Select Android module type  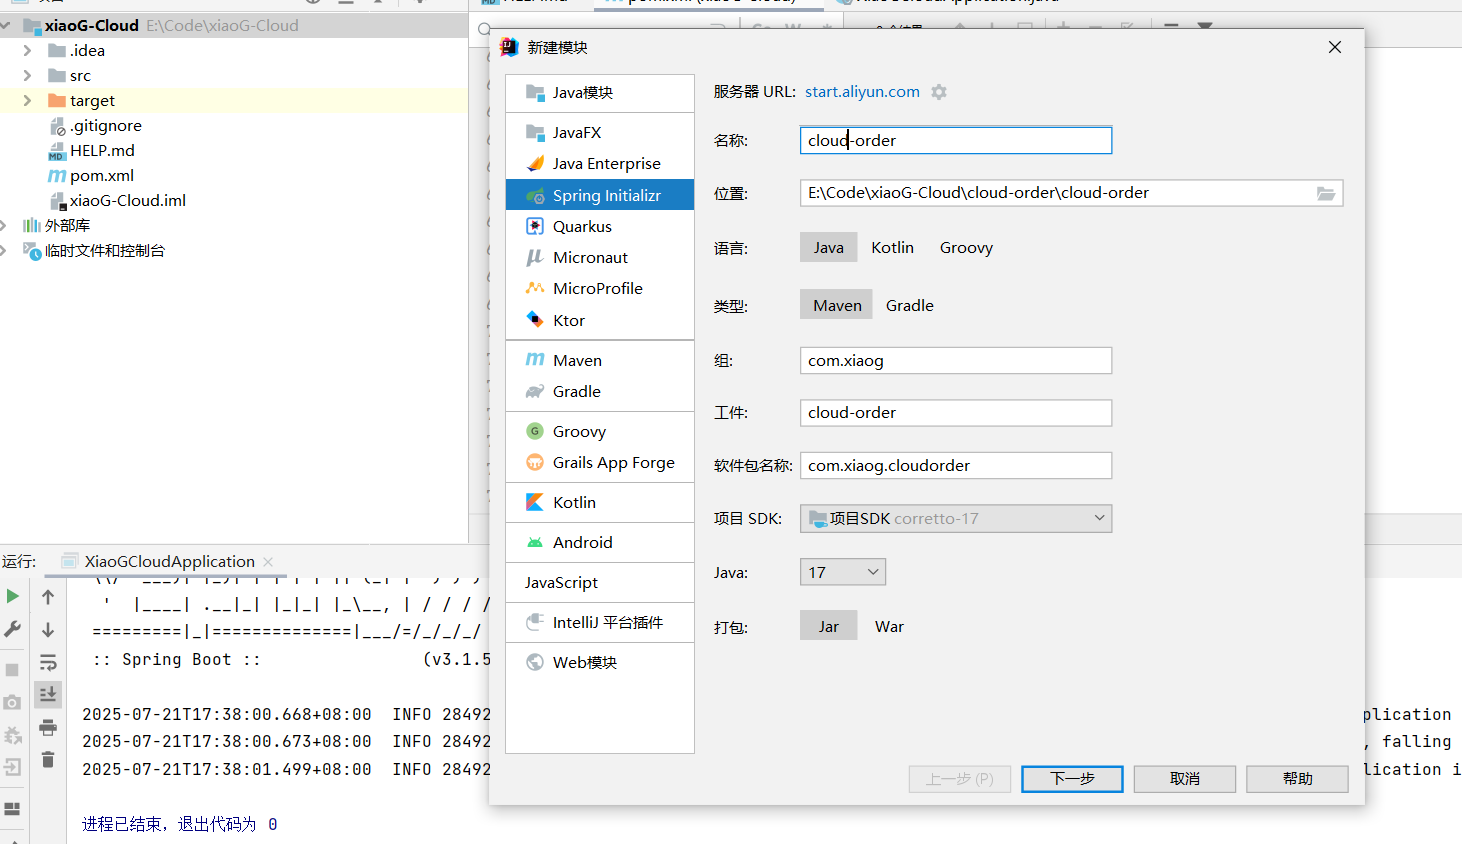tap(600, 542)
